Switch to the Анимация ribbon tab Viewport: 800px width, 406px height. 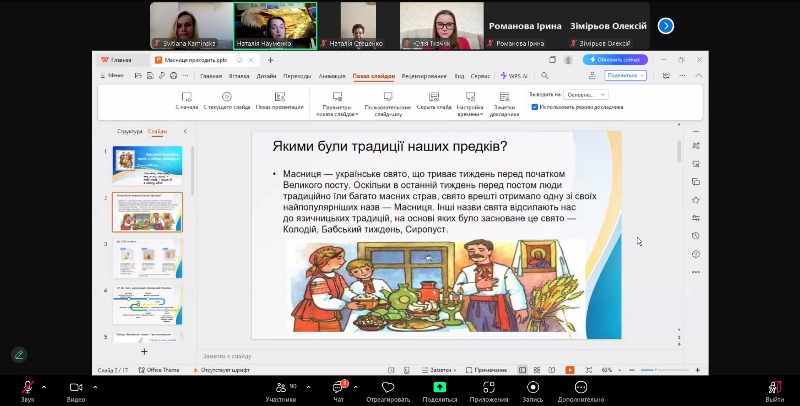(330, 76)
